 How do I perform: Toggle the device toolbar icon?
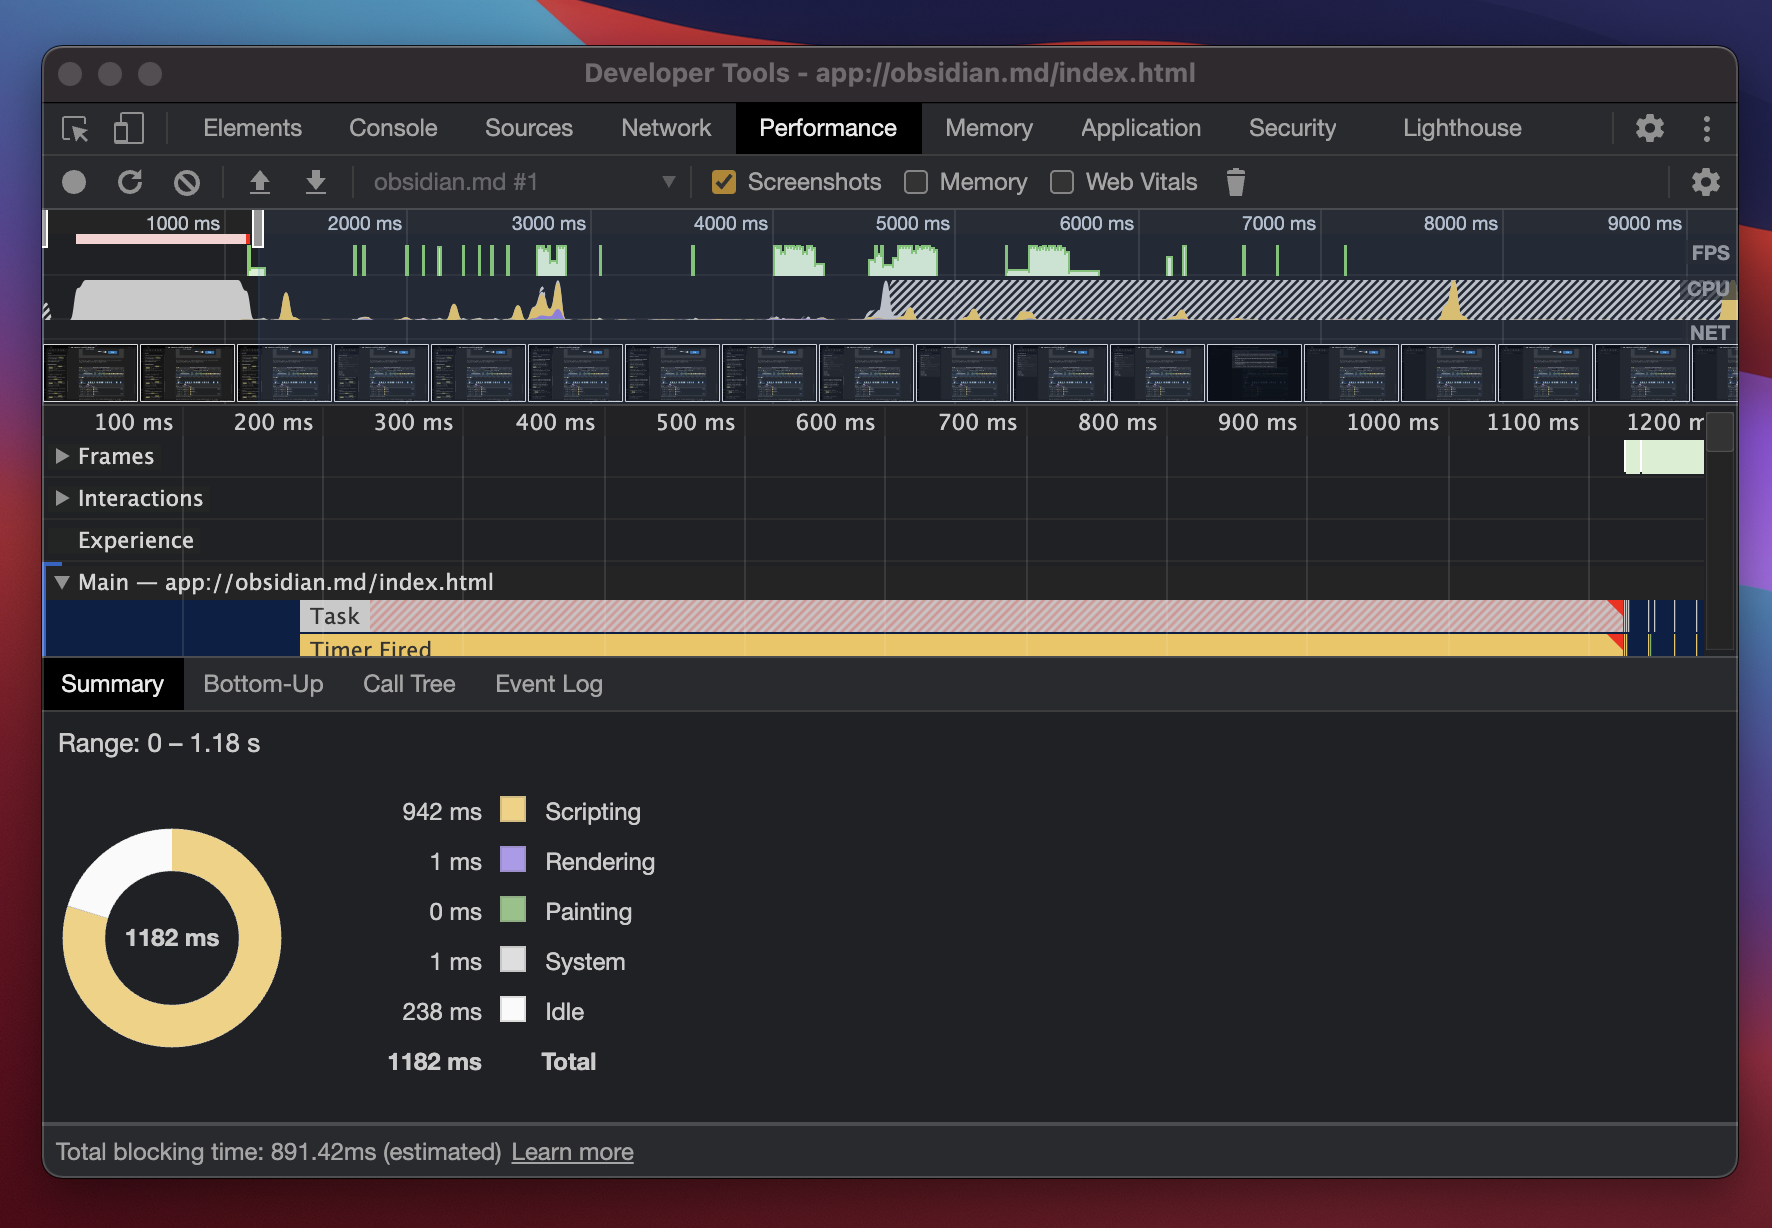128,129
